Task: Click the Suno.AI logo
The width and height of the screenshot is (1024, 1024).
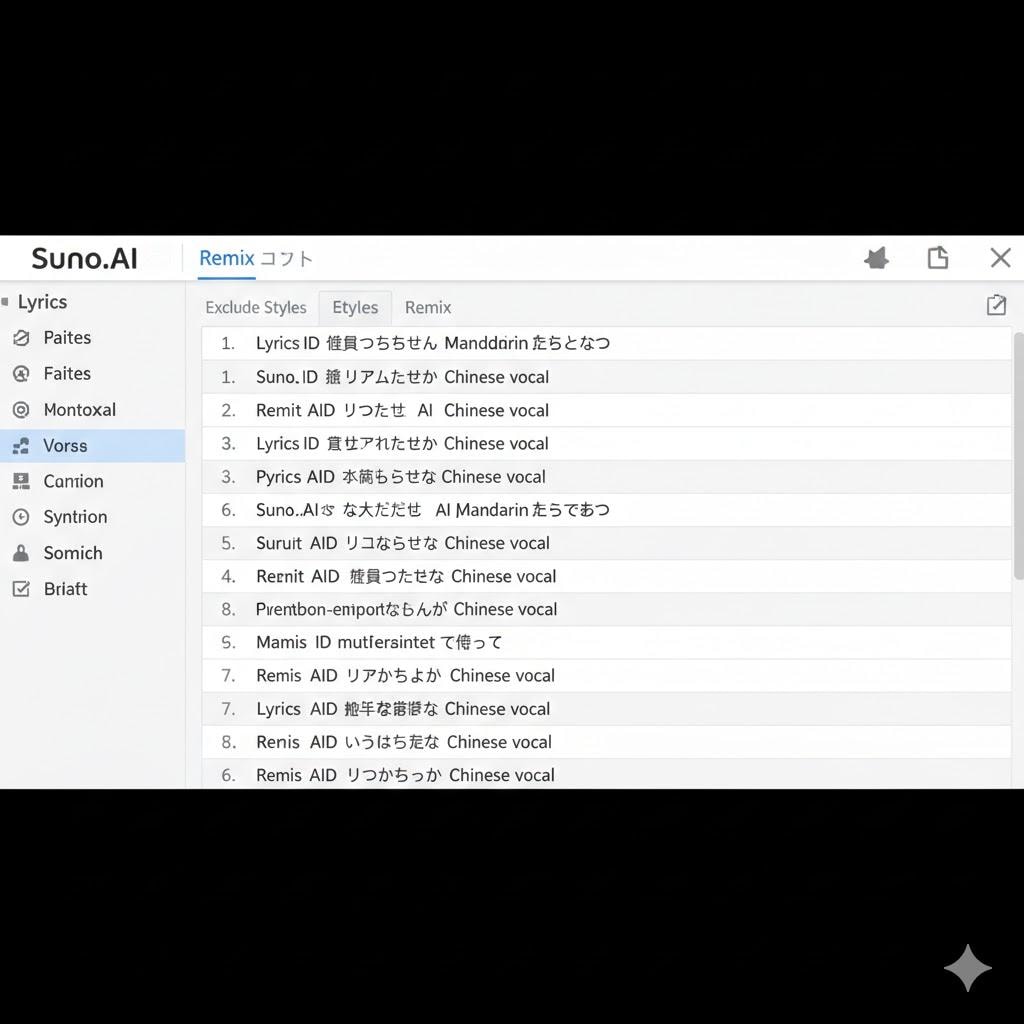Action: tap(84, 257)
